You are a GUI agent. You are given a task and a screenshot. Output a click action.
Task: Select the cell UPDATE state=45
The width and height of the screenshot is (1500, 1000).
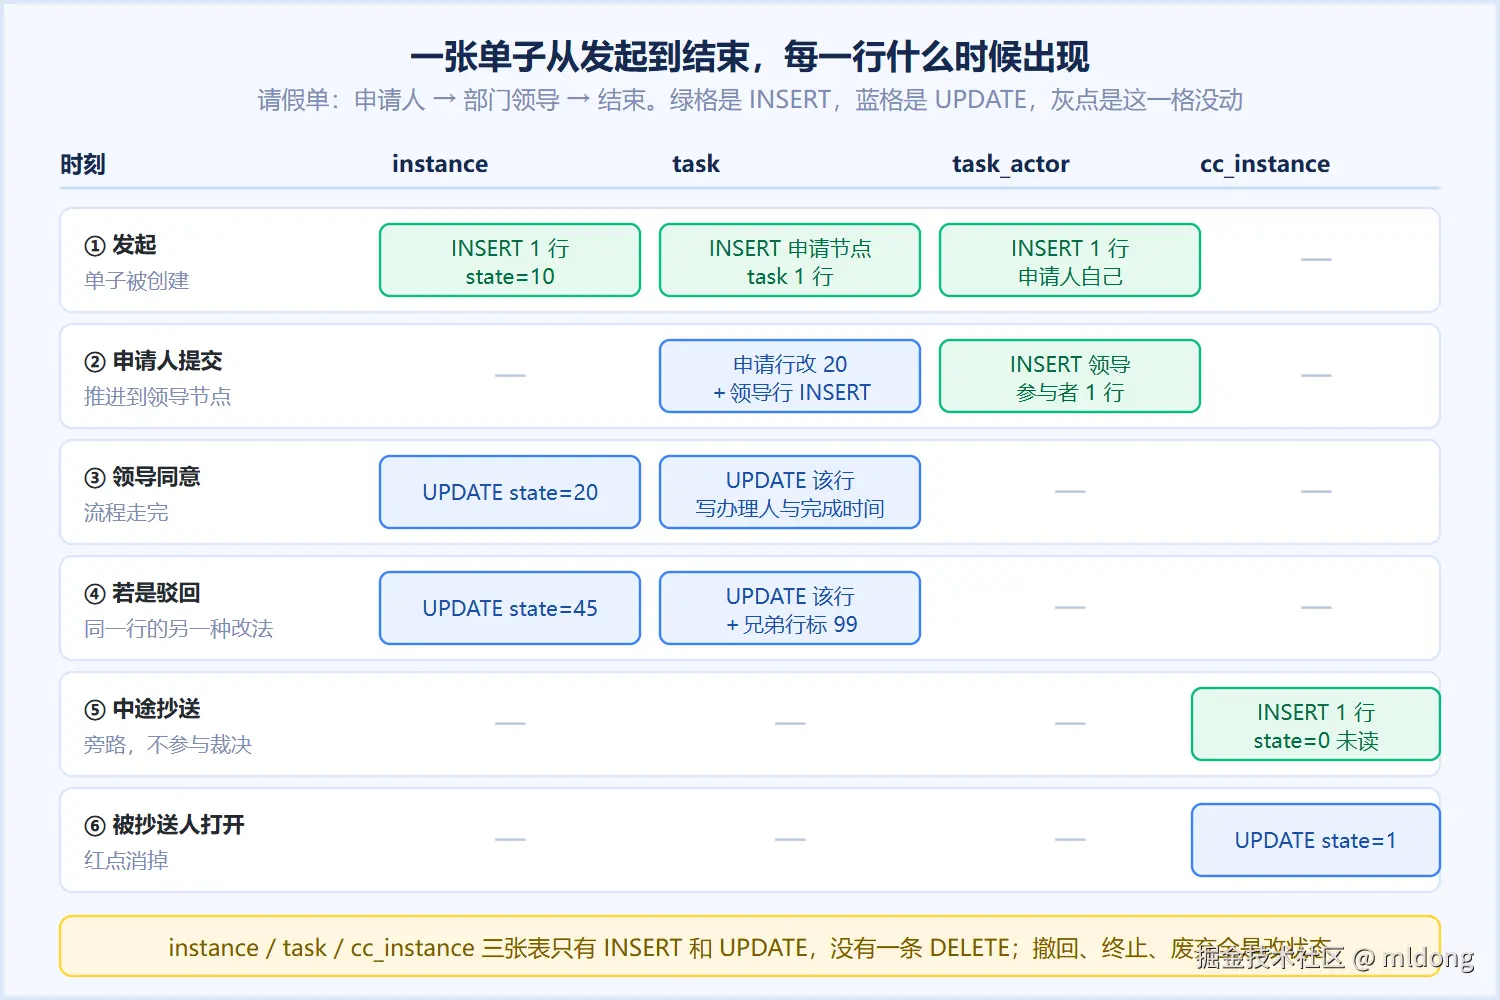[x=510, y=608]
